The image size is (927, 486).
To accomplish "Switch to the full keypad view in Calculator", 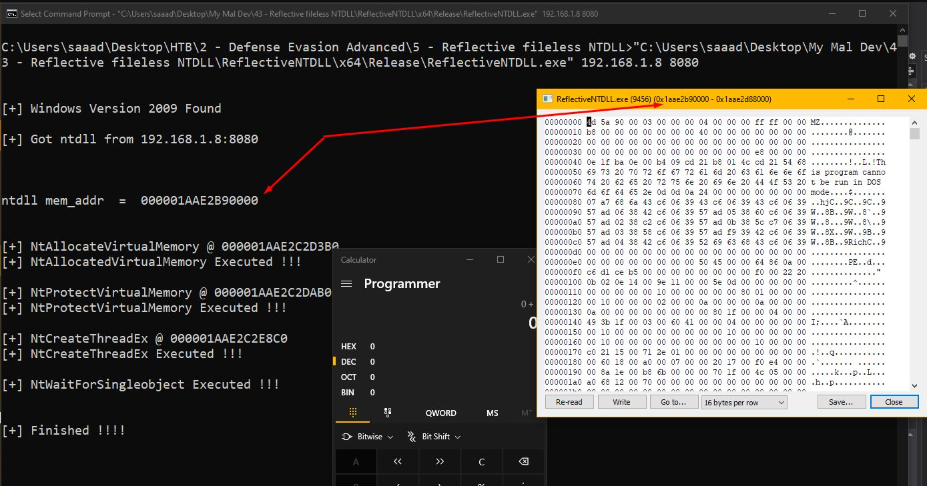I will point(353,413).
